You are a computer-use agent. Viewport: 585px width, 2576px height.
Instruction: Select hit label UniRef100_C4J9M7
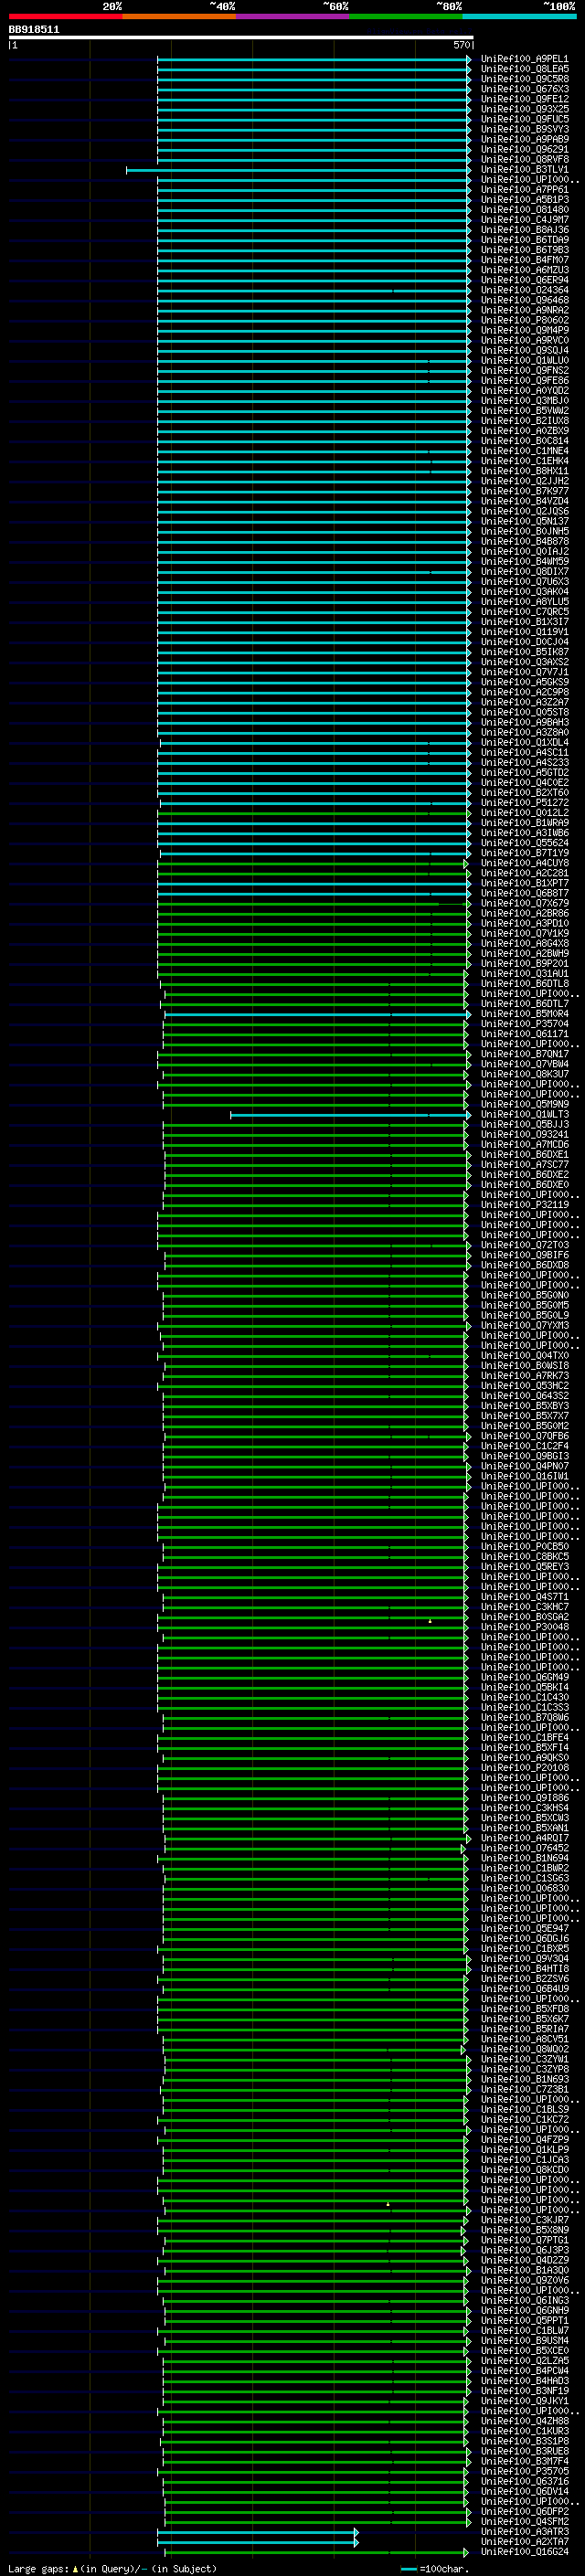(524, 220)
